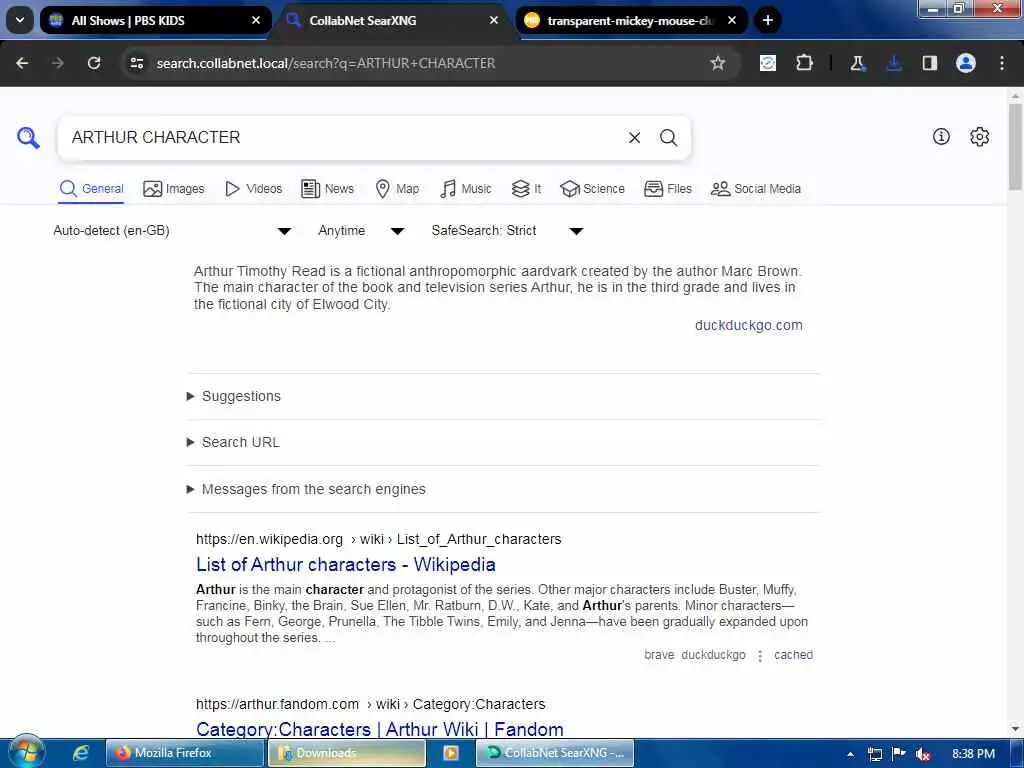This screenshot has width=1024, height=768.
Task: Select the General search category
Action: point(91,189)
